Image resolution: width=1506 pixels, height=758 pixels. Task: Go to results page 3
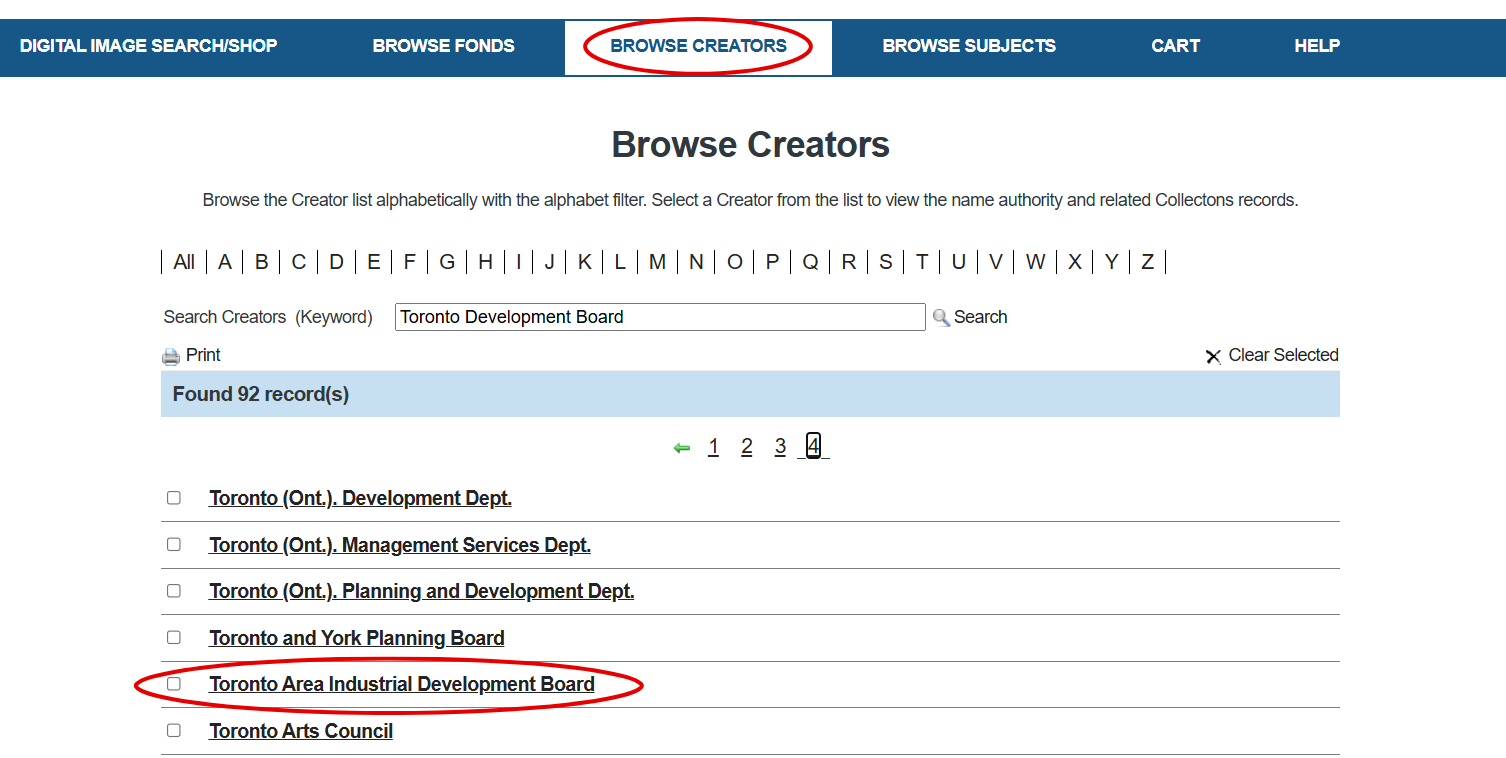pos(780,447)
